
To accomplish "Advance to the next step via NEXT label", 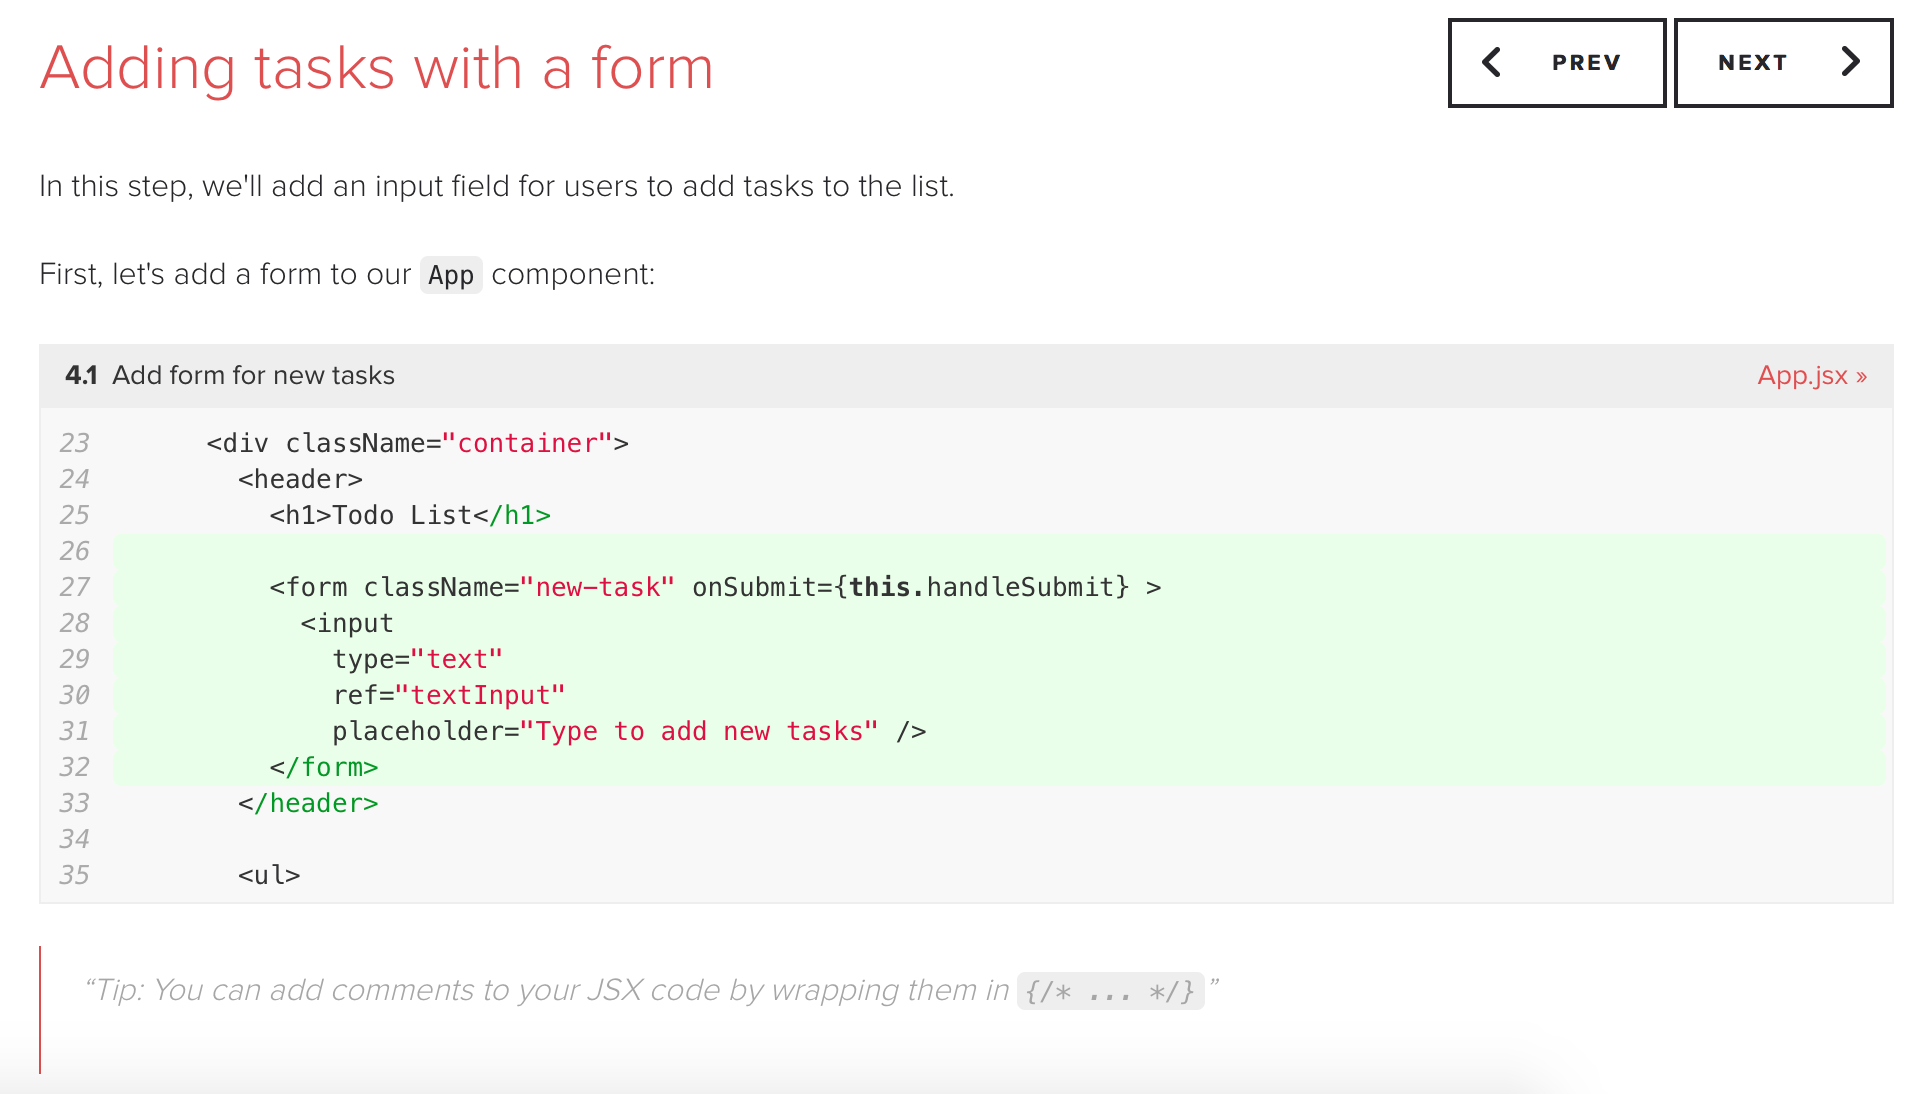I will [1752, 63].
